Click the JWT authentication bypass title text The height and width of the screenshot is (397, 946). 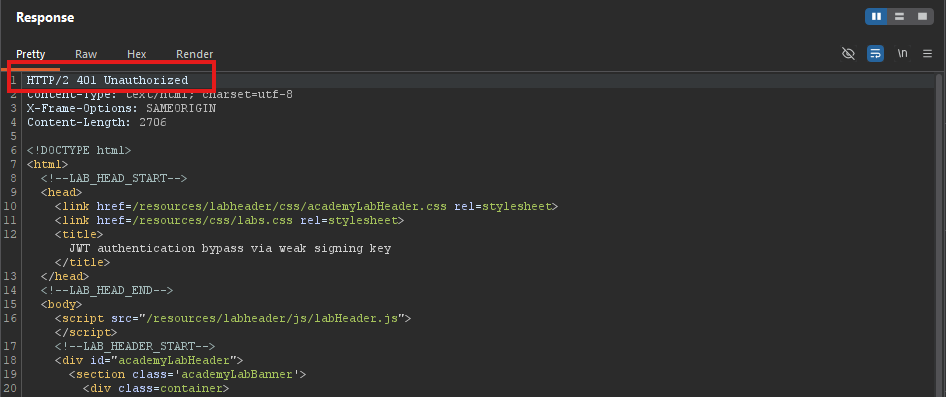[230, 248]
